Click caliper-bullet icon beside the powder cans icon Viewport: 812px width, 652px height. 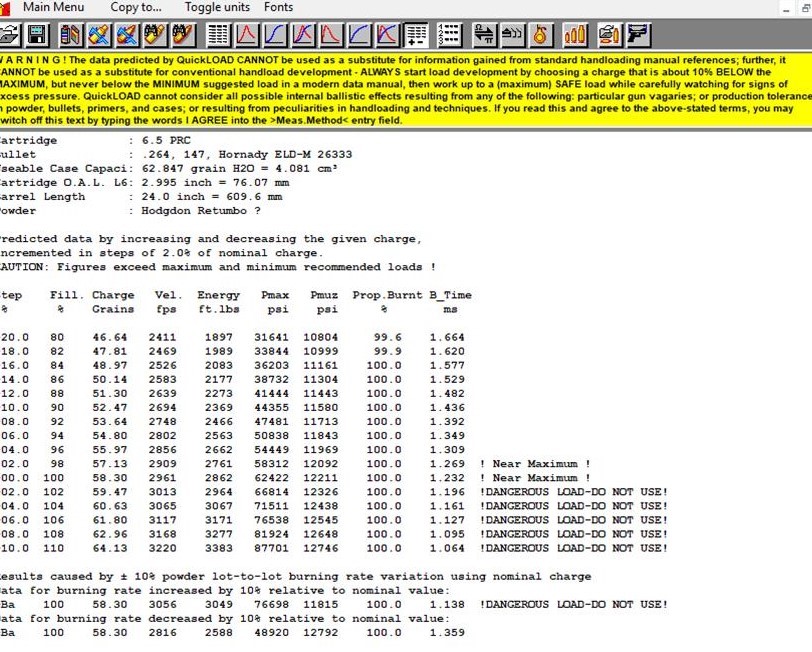pos(99,35)
